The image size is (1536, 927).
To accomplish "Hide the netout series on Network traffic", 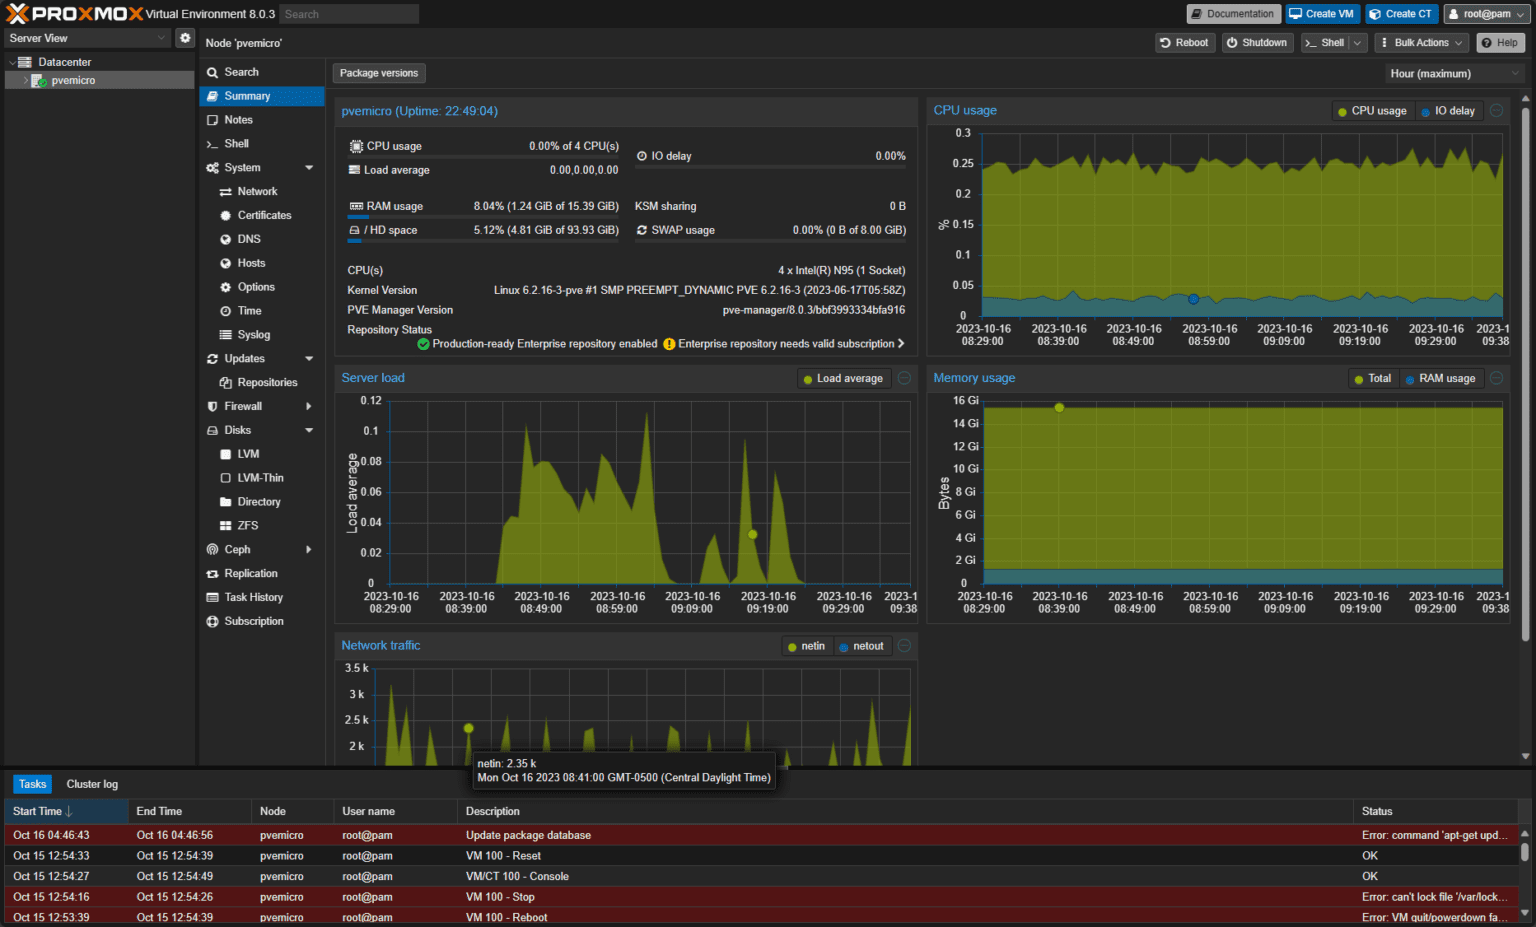I will click(862, 645).
